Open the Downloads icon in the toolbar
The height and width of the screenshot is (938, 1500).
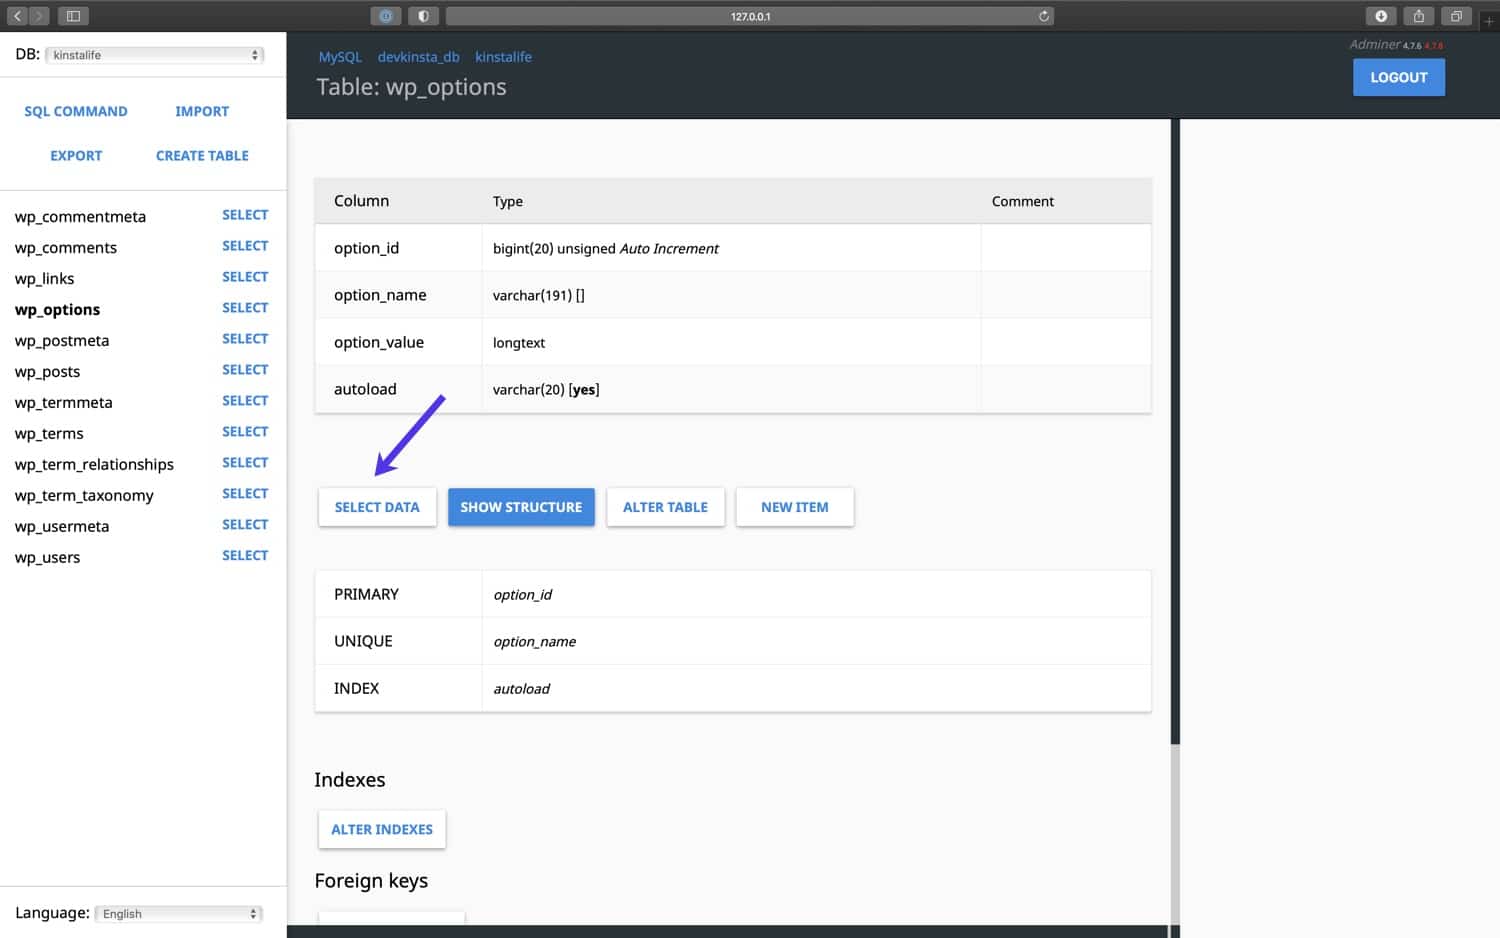(x=1381, y=16)
